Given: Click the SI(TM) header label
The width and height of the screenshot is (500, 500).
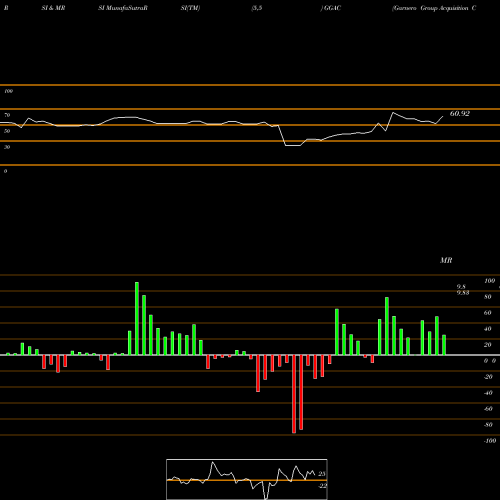Looking at the screenshot, I should [x=190, y=8].
